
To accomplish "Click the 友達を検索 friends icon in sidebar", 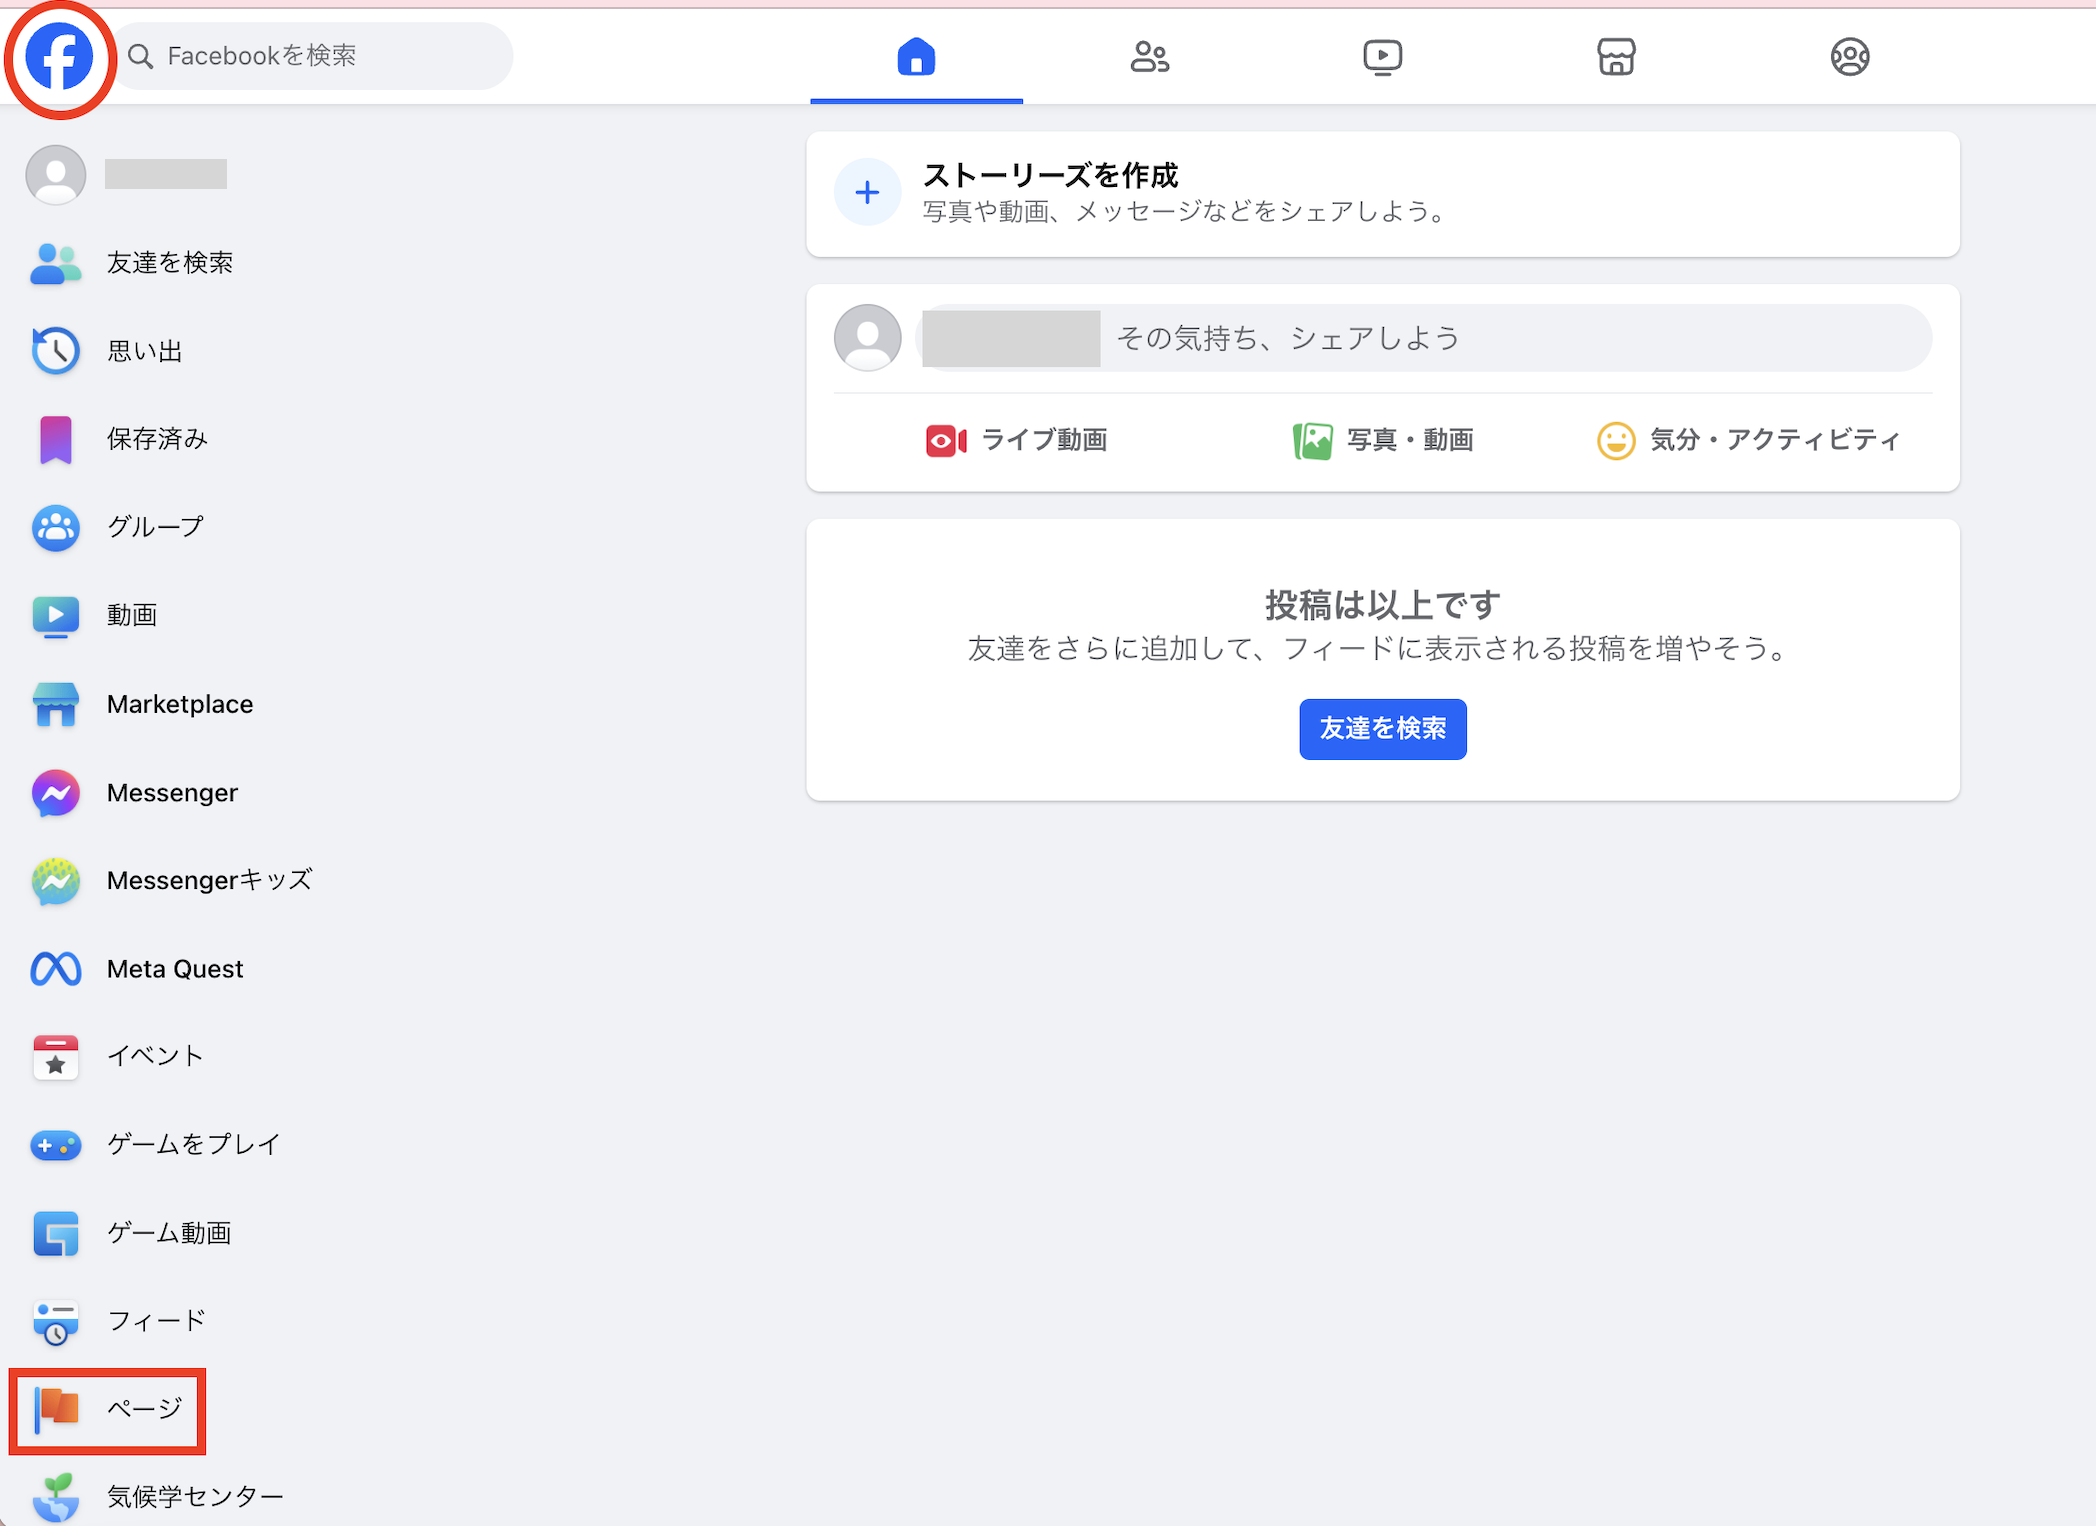I will 56,263.
